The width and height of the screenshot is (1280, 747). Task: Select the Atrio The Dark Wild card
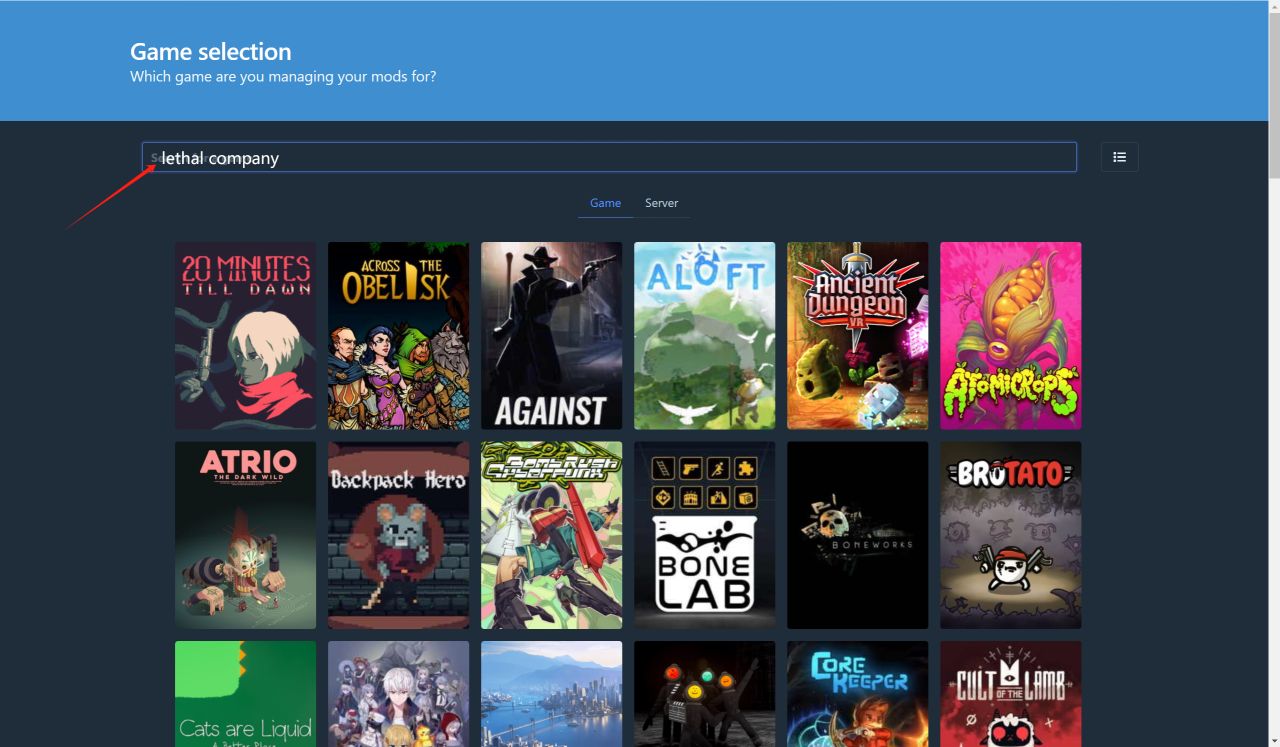[245, 535]
